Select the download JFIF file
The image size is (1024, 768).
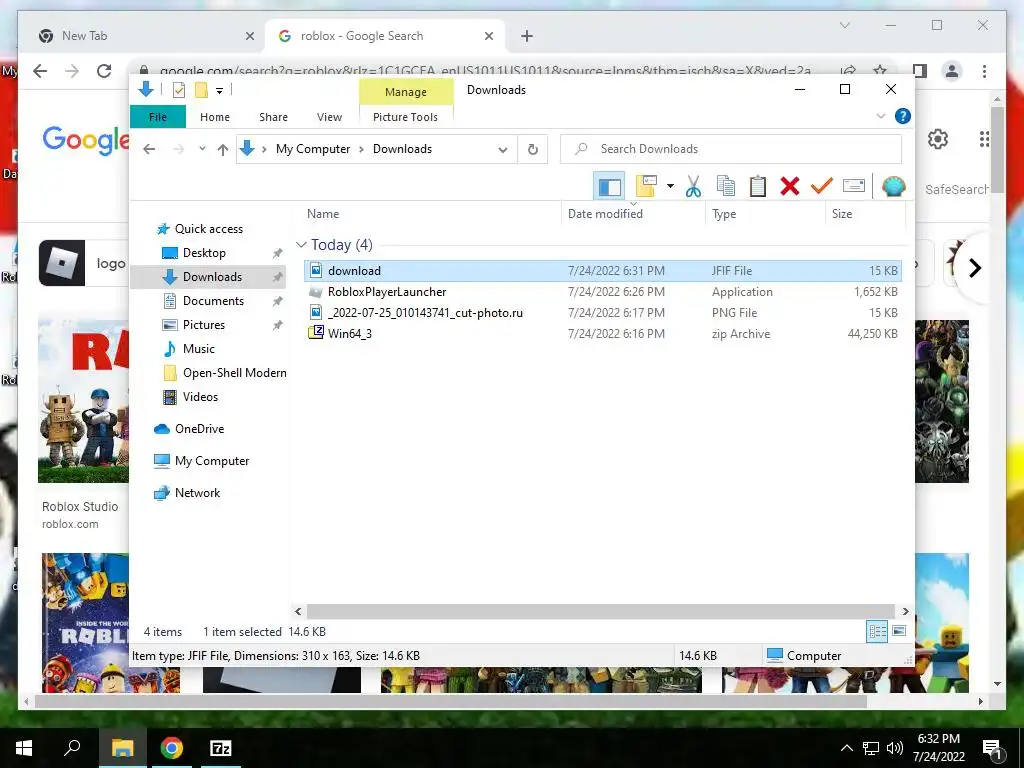click(603, 270)
